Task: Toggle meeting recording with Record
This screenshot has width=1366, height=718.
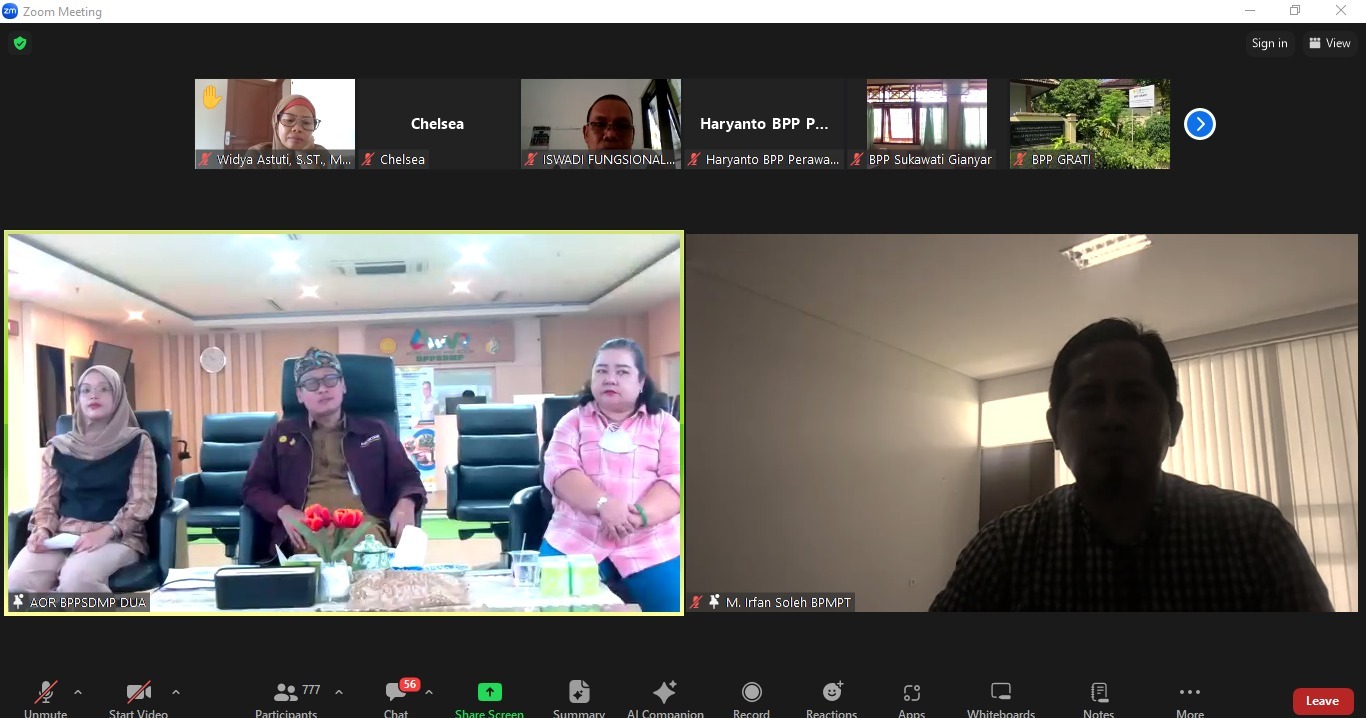Action: point(751,697)
